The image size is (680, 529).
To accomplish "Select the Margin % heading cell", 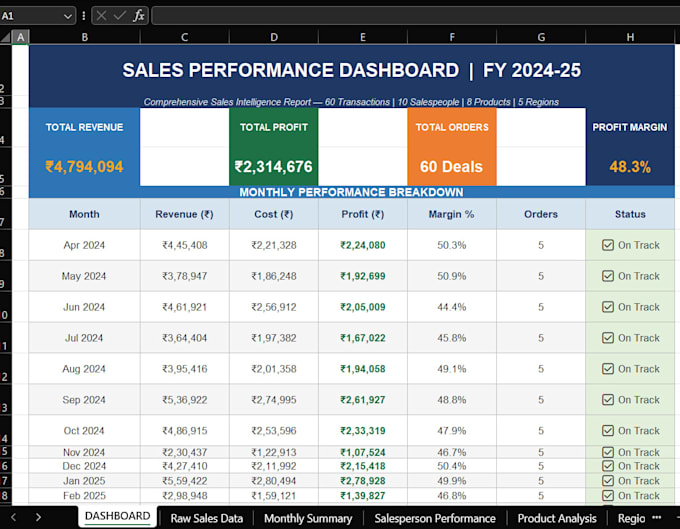I will 452,214.
